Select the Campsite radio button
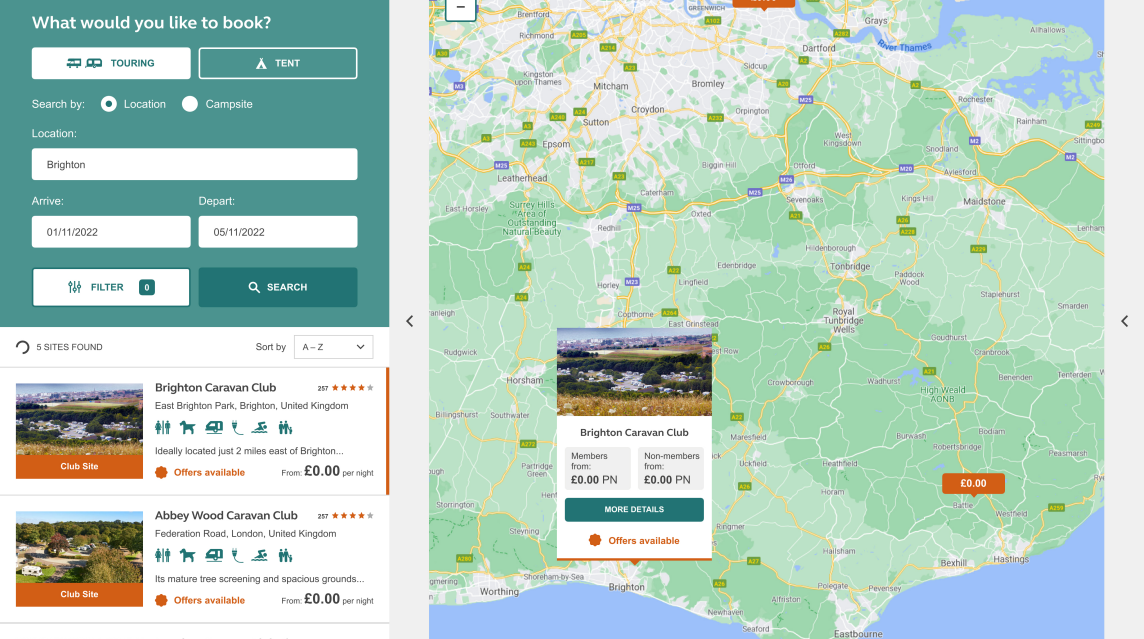This screenshot has width=1144, height=639. click(x=190, y=104)
